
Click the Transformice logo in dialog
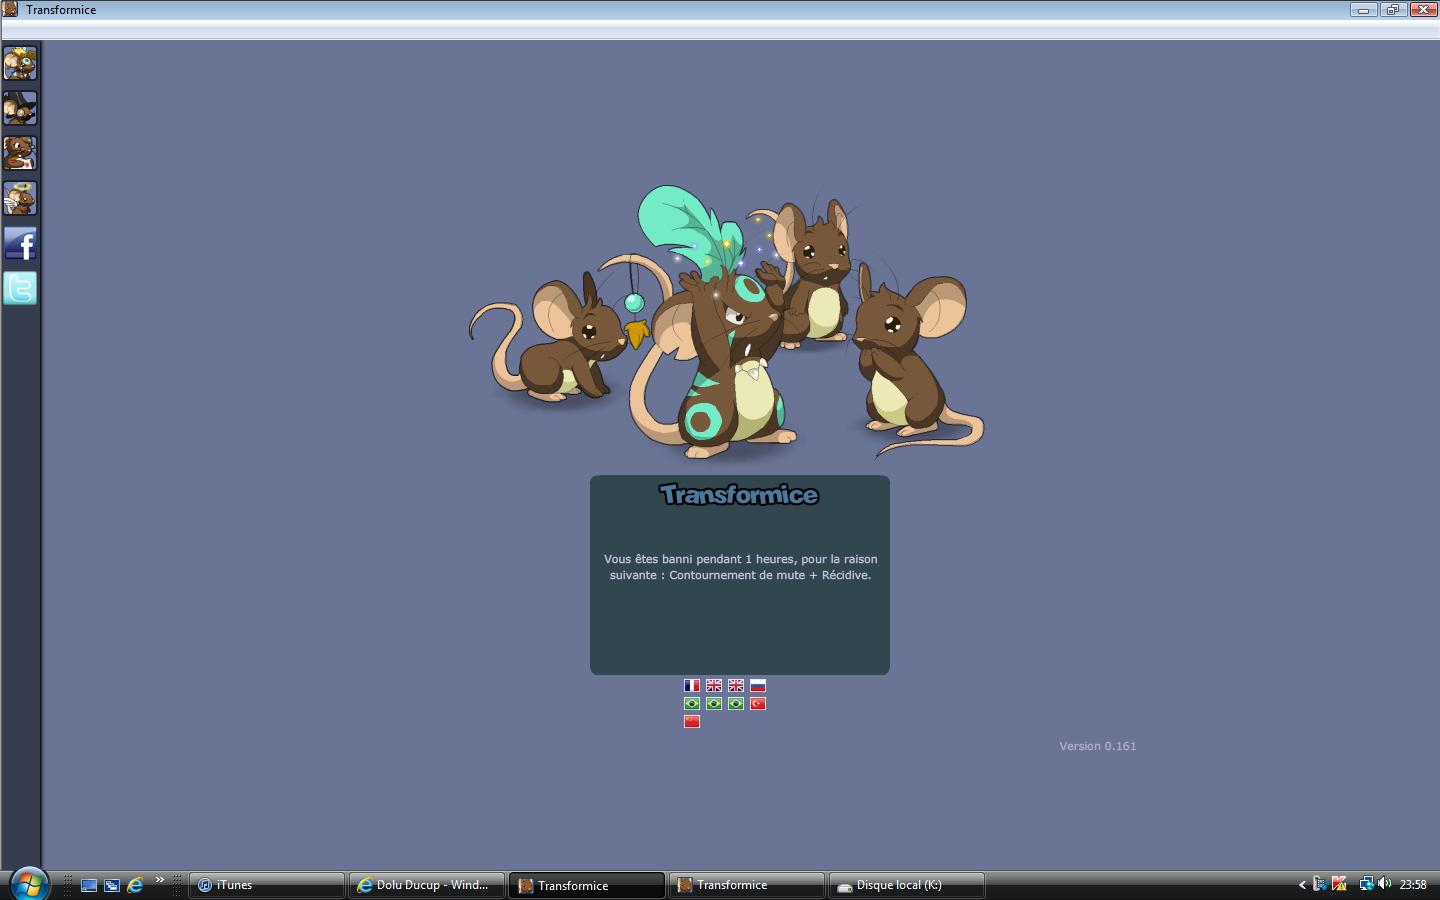739,495
